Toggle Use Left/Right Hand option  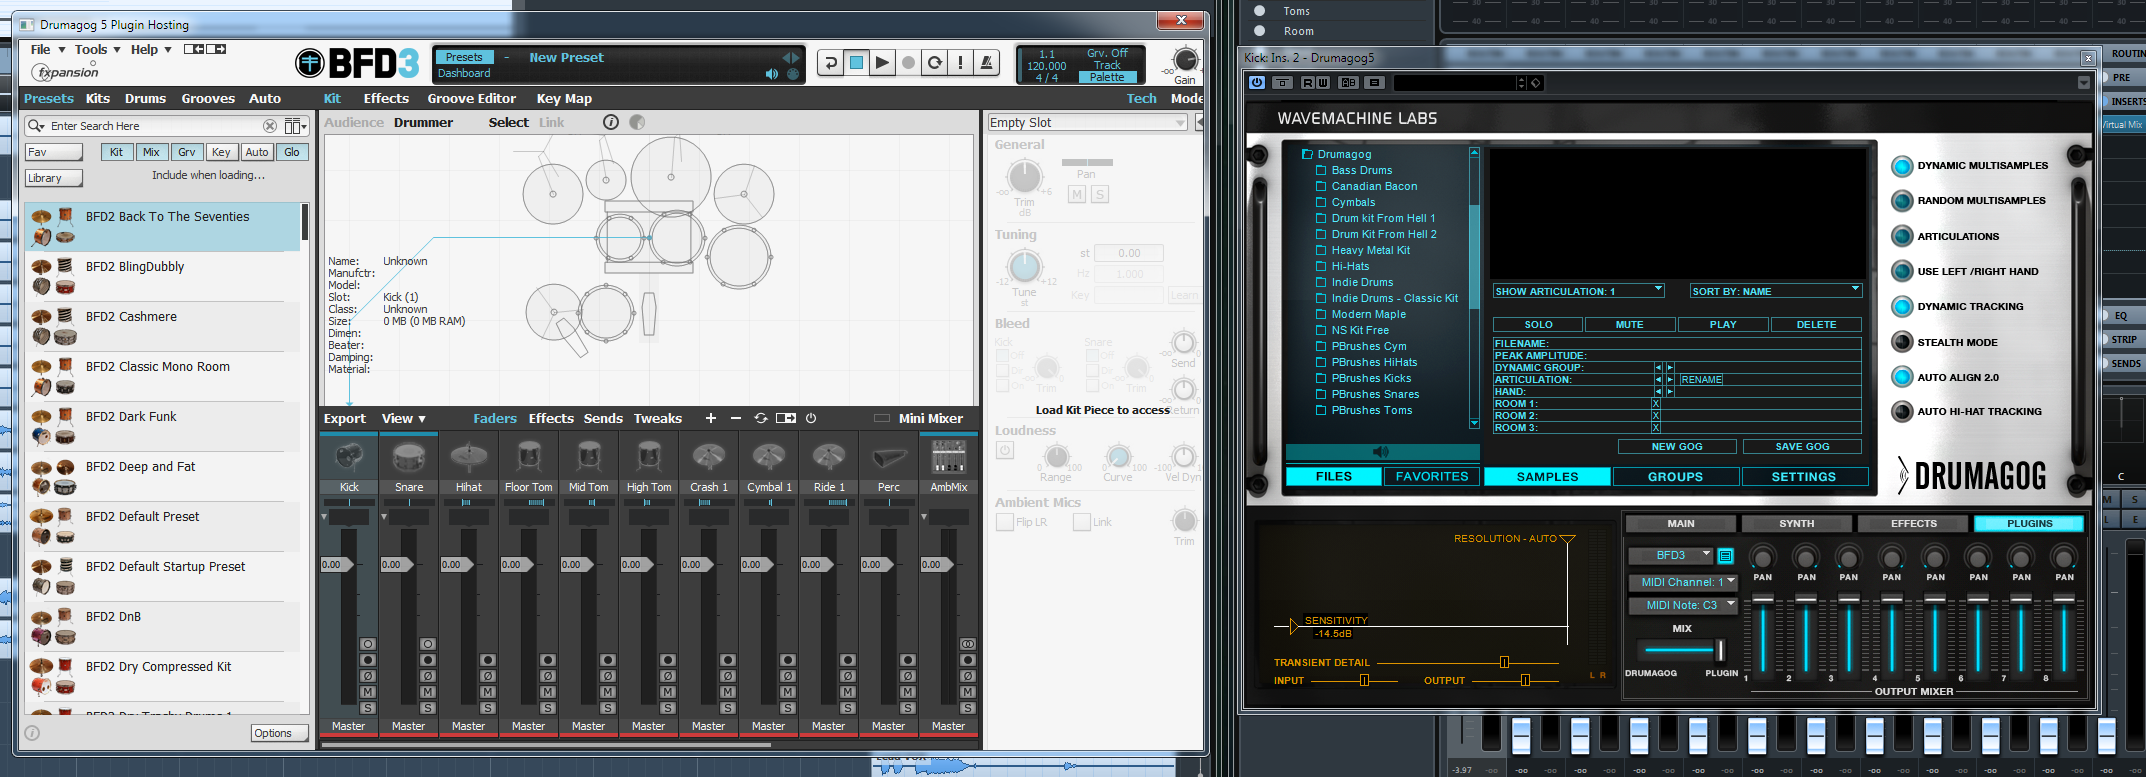coord(1902,272)
